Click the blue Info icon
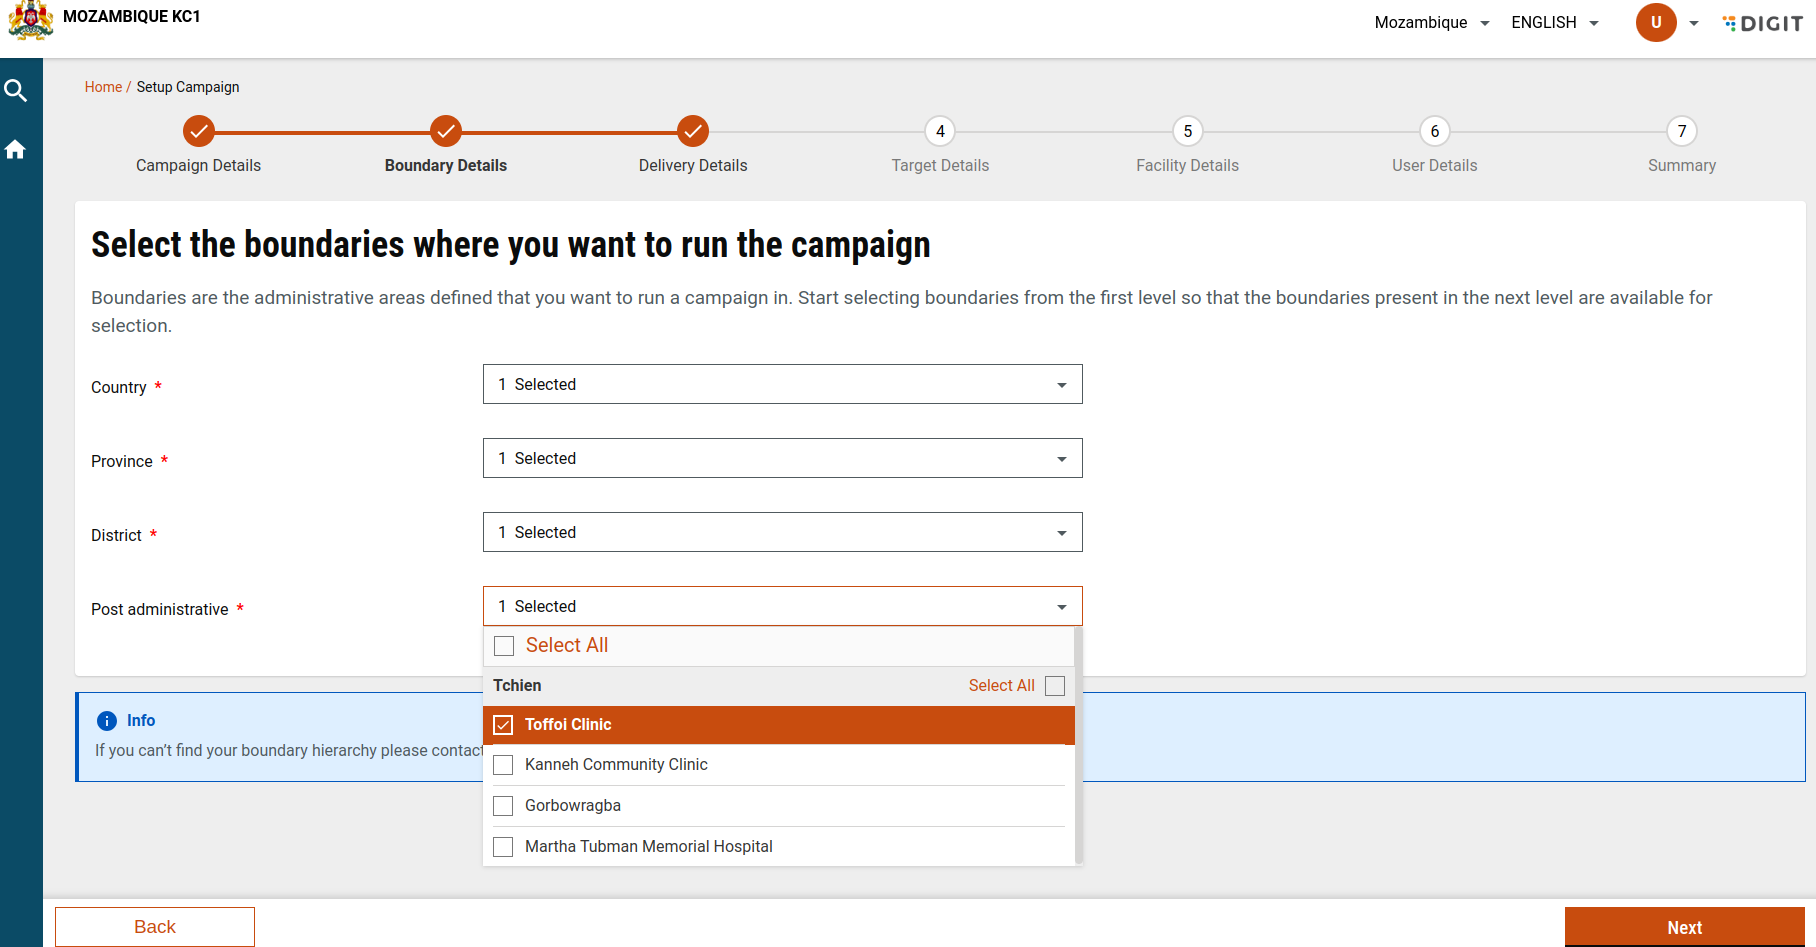This screenshot has height=947, width=1816. coord(107,721)
